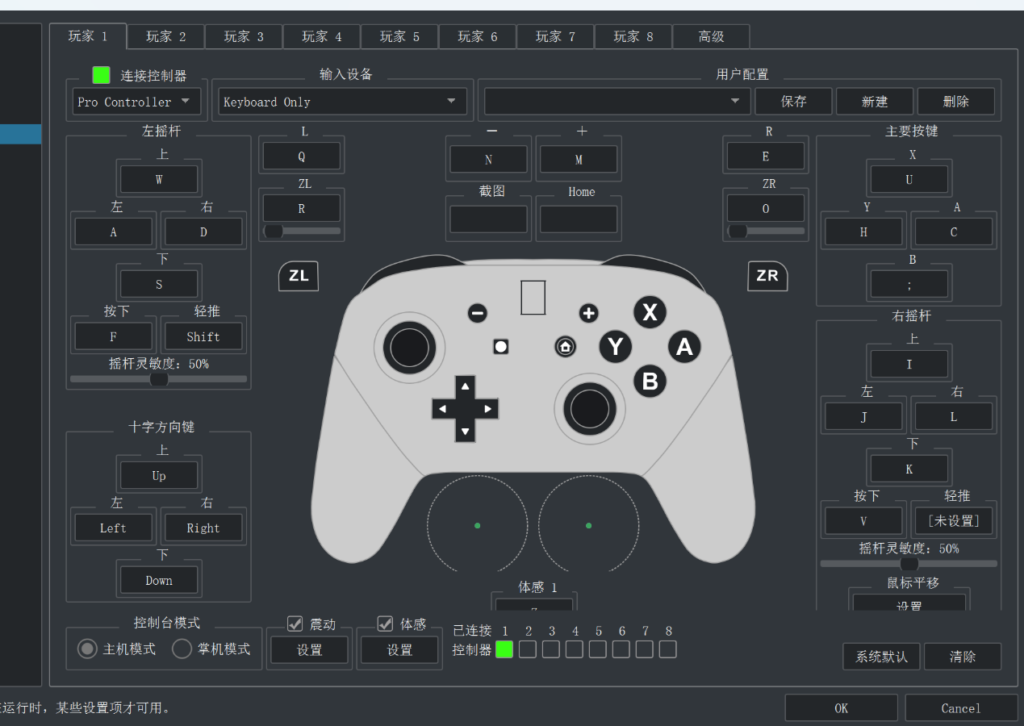Image resolution: width=1024 pixels, height=726 pixels.
Task: Click the A button on controller image
Action: (x=684, y=346)
